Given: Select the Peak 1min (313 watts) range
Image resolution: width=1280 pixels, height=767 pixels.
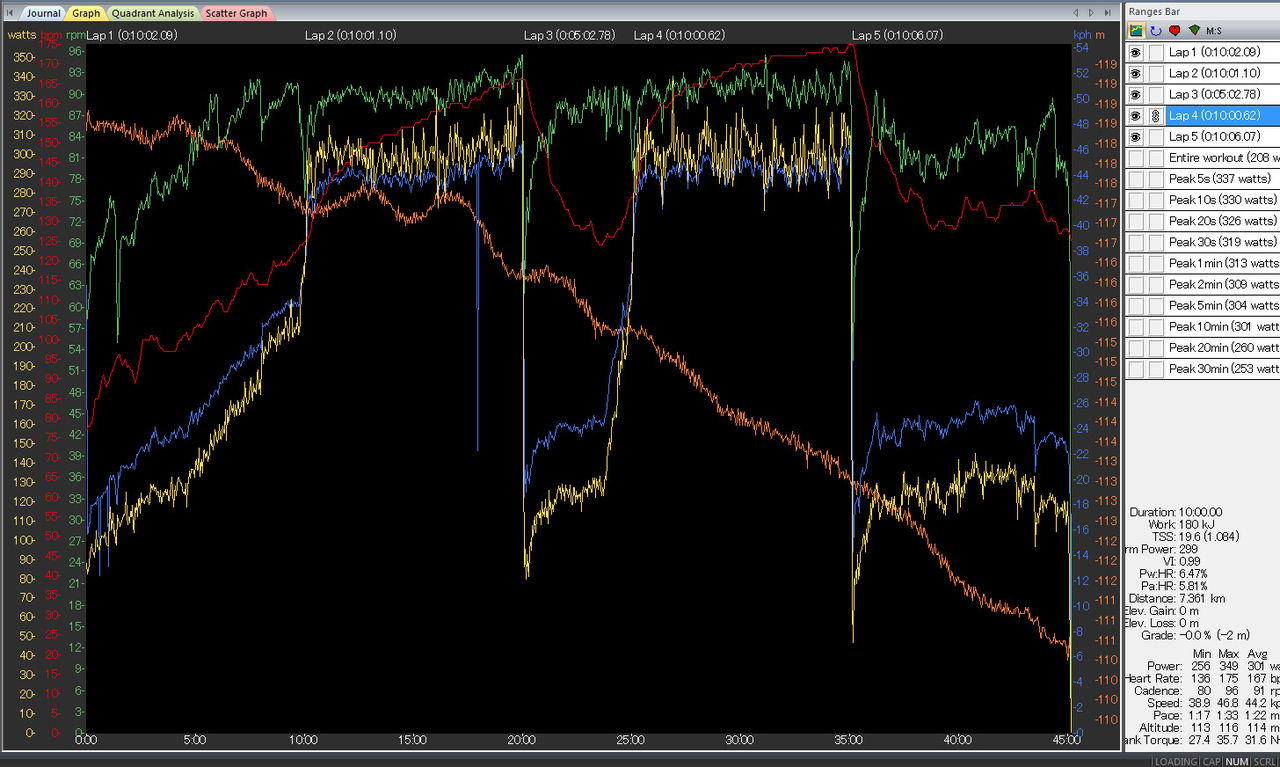Looking at the screenshot, I should point(1222,263).
